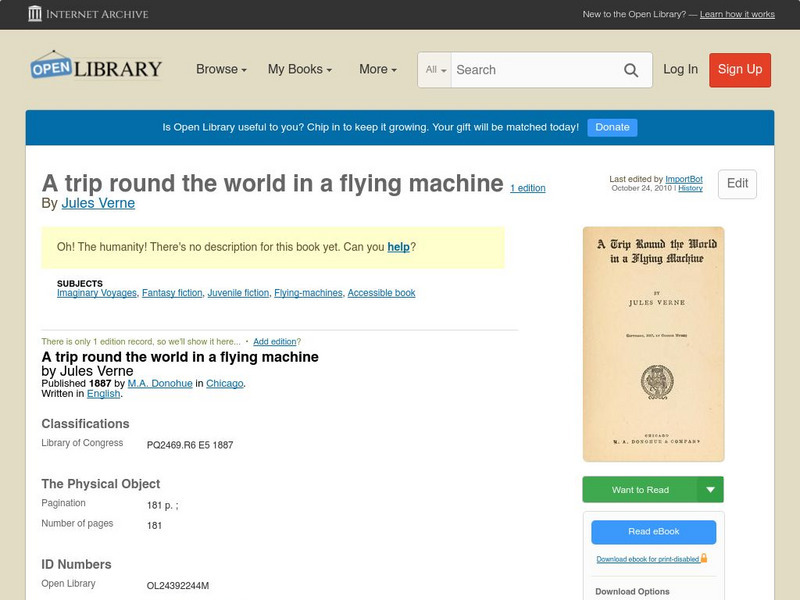
Task: Open the ImportBot editor profile link
Action: tap(683, 178)
